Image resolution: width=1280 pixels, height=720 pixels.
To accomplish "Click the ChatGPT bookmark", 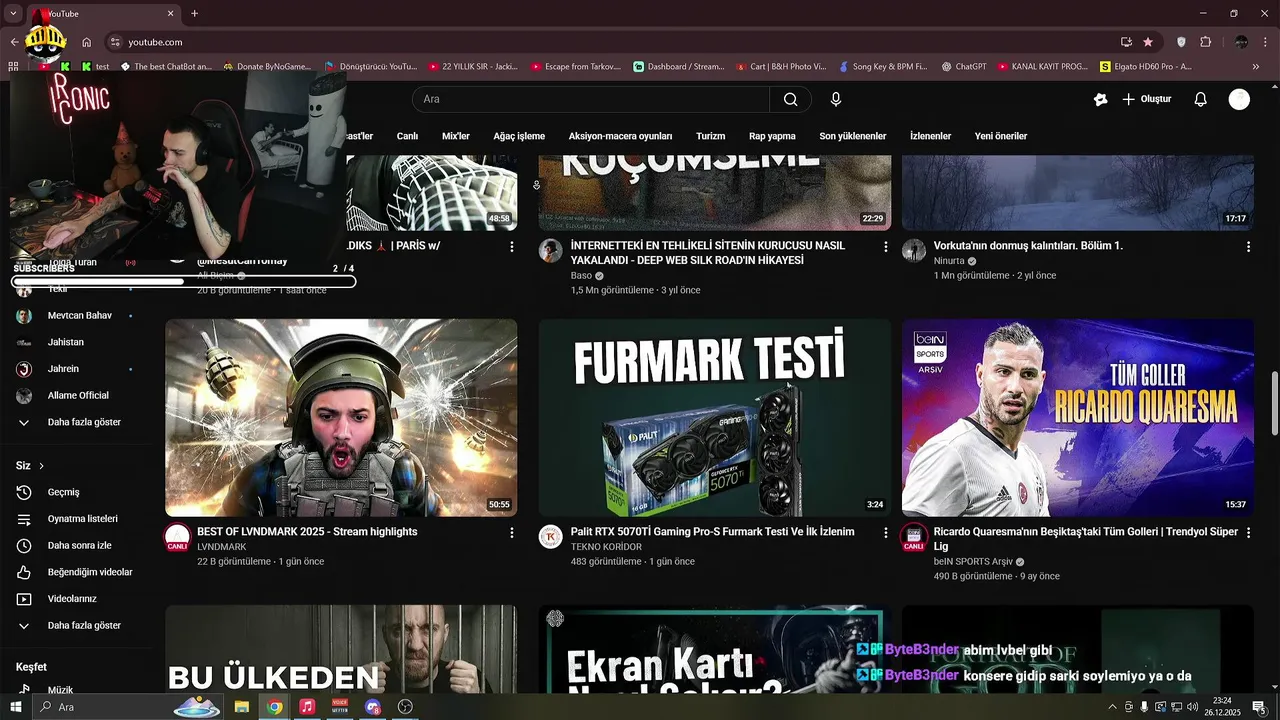I will click(x=964, y=67).
